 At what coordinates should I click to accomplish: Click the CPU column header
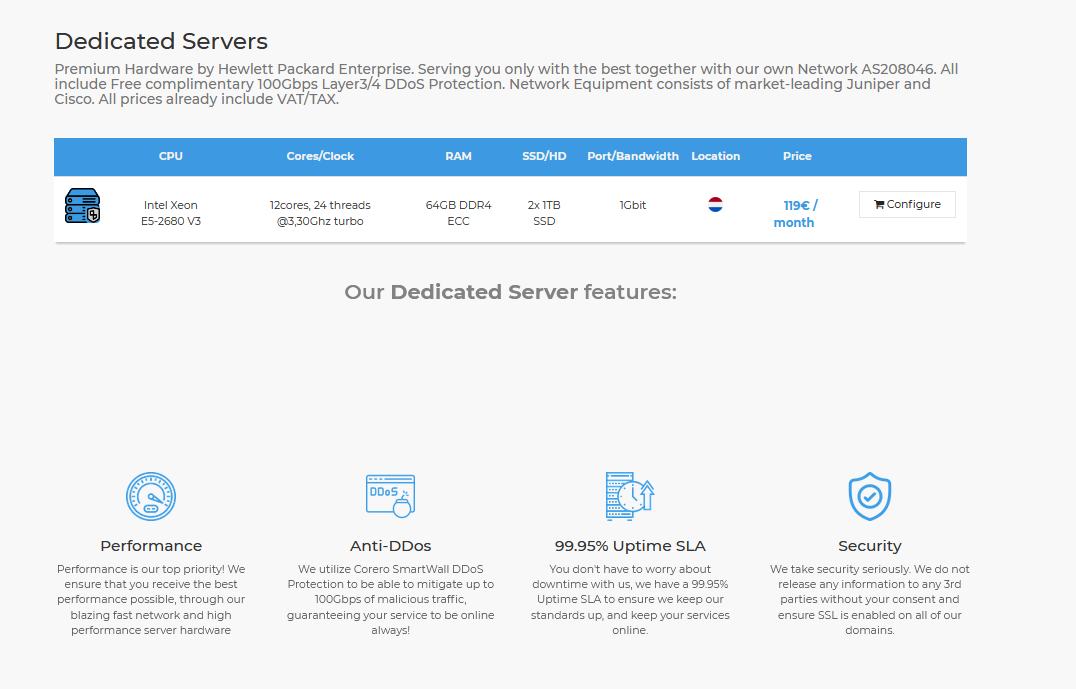pyautogui.click(x=171, y=156)
